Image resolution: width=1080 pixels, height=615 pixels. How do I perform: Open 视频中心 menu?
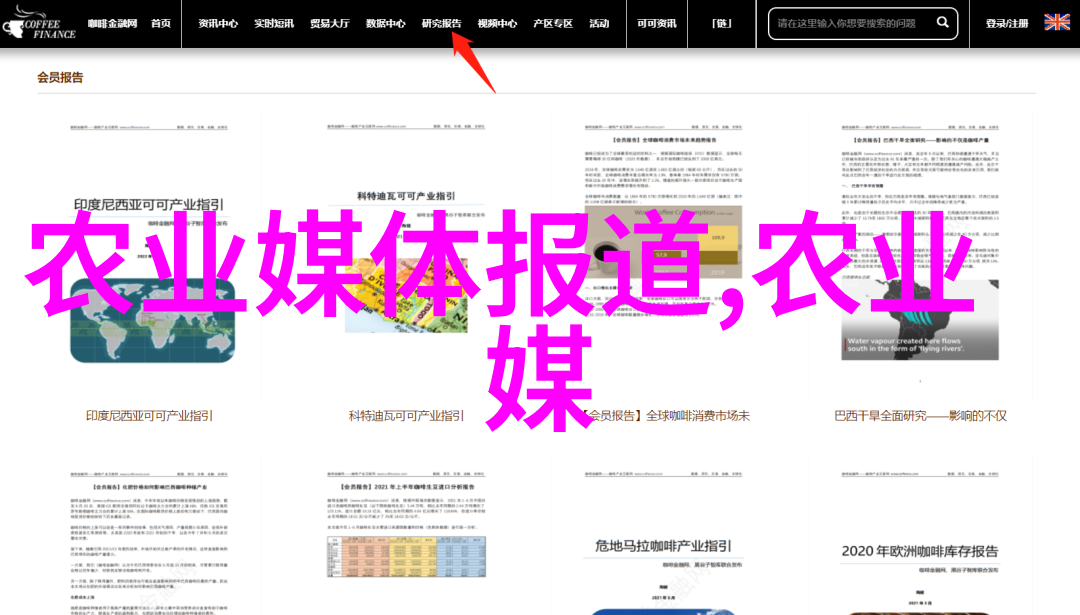click(x=497, y=23)
